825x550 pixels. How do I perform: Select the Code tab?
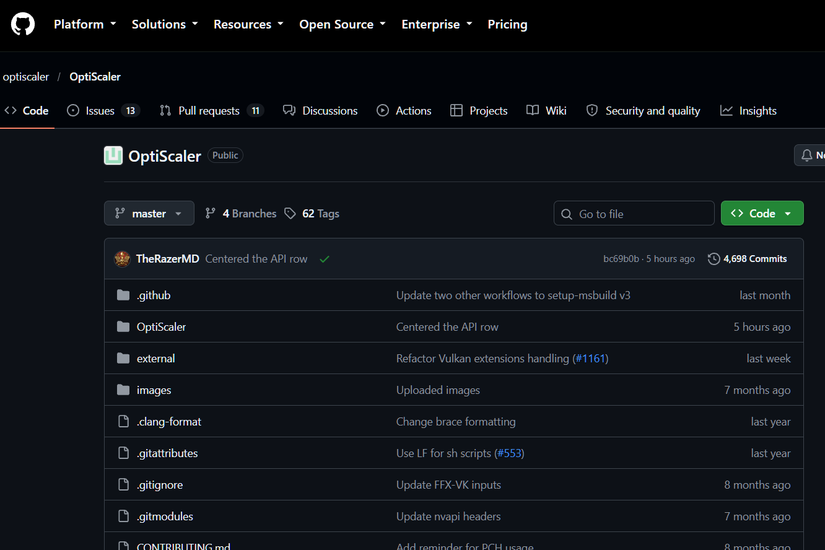pyautogui.click(x=27, y=111)
